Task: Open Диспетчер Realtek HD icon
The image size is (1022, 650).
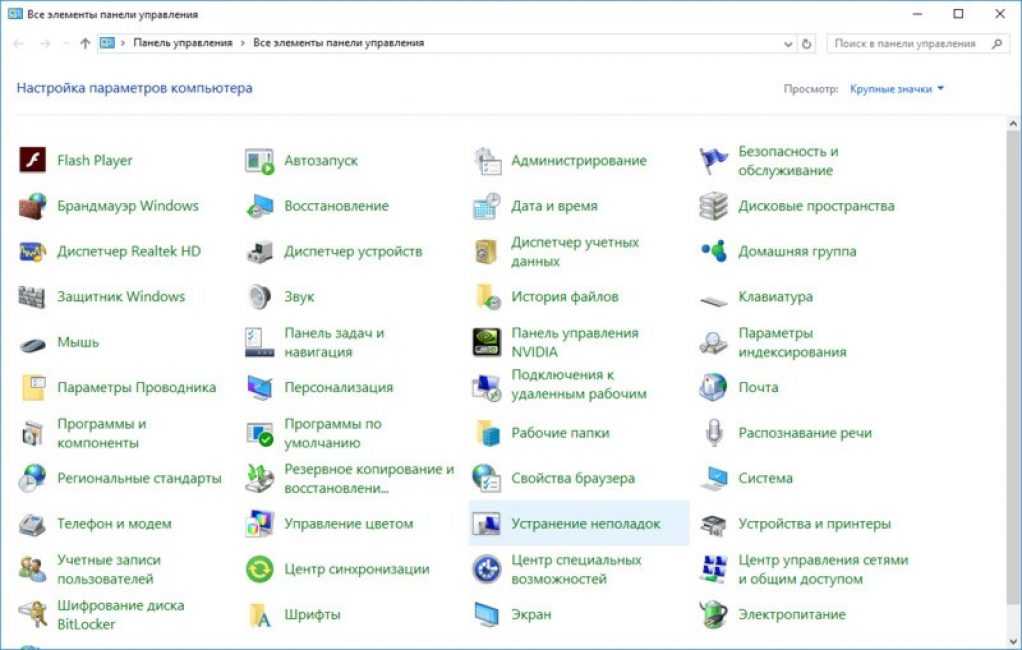Action: pyautogui.click(x=33, y=251)
